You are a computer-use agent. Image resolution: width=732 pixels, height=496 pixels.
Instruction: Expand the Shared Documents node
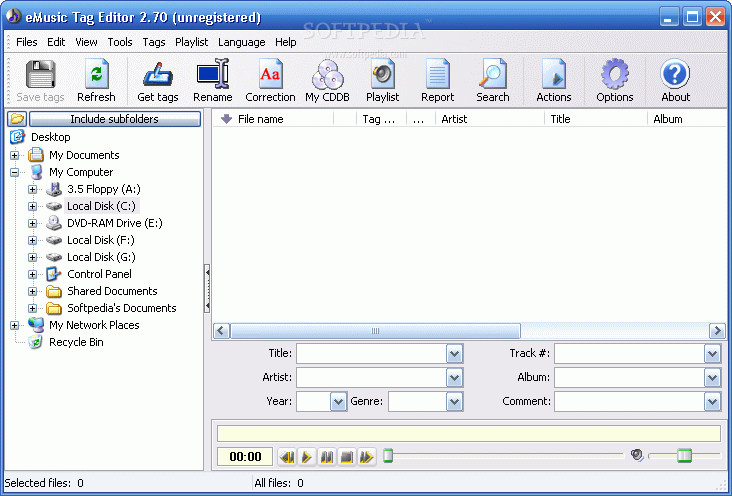(x=32, y=291)
